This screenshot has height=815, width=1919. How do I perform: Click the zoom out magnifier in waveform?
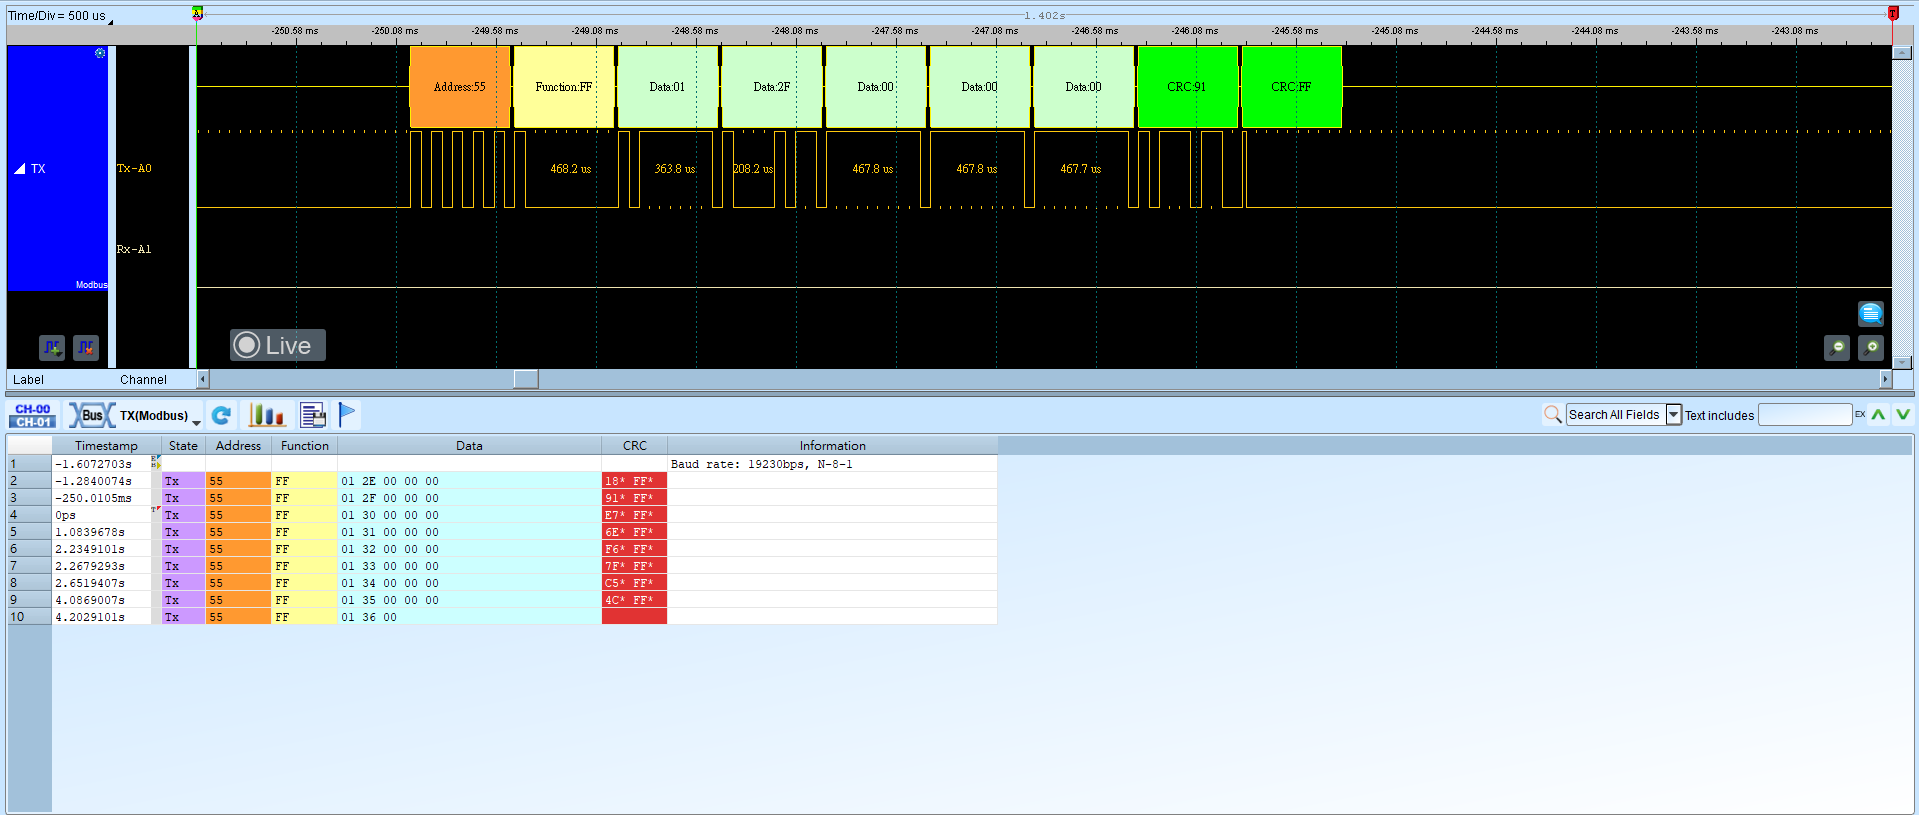pyautogui.click(x=1837, y=347)
